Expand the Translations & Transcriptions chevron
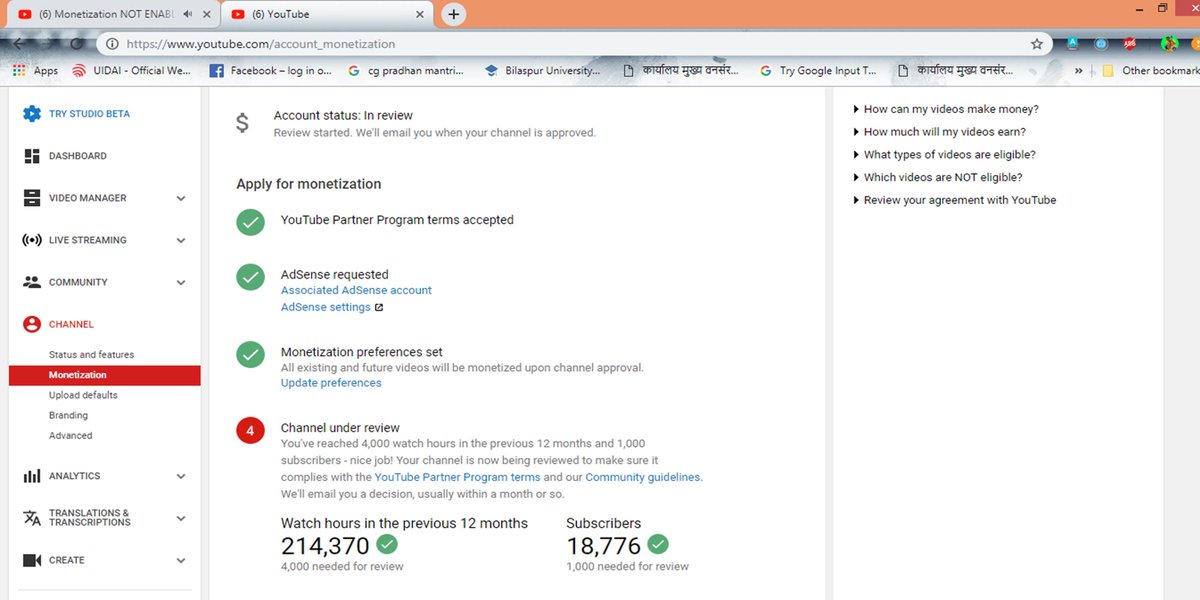This screenshot has width=1200, height=600. pos(181,518)
